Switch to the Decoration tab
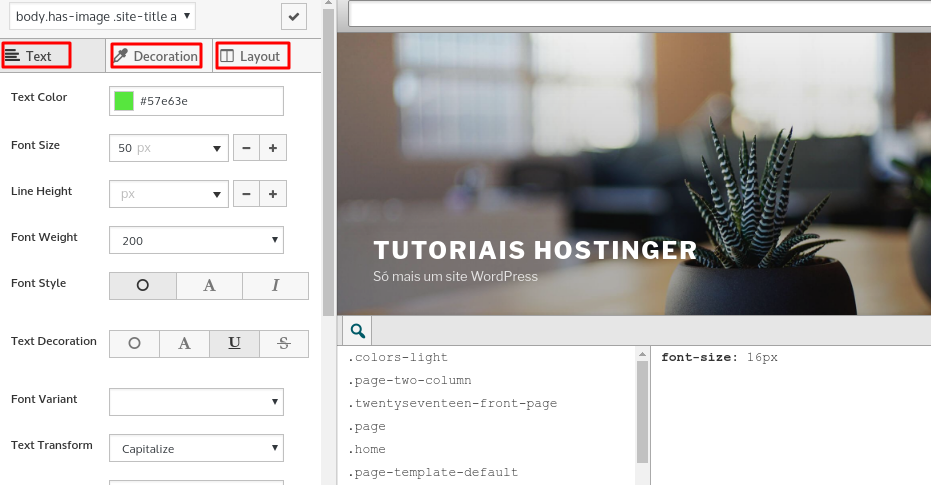 point(156,56)
